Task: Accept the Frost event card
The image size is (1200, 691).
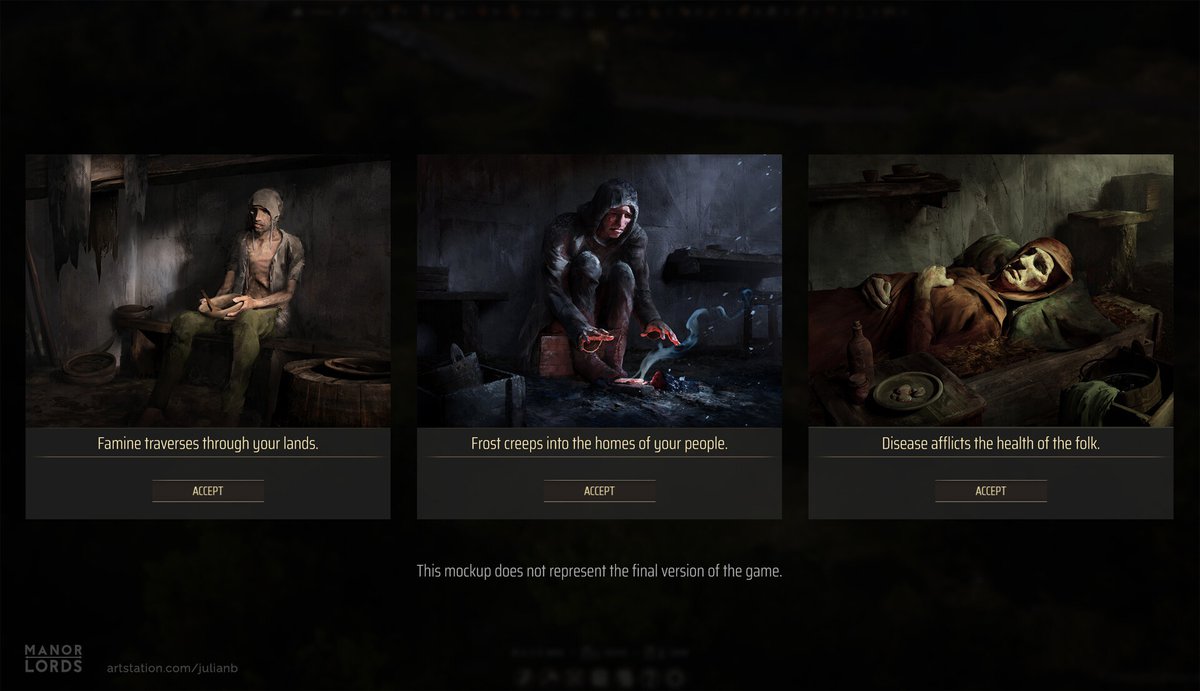Action: click(599, 491)
